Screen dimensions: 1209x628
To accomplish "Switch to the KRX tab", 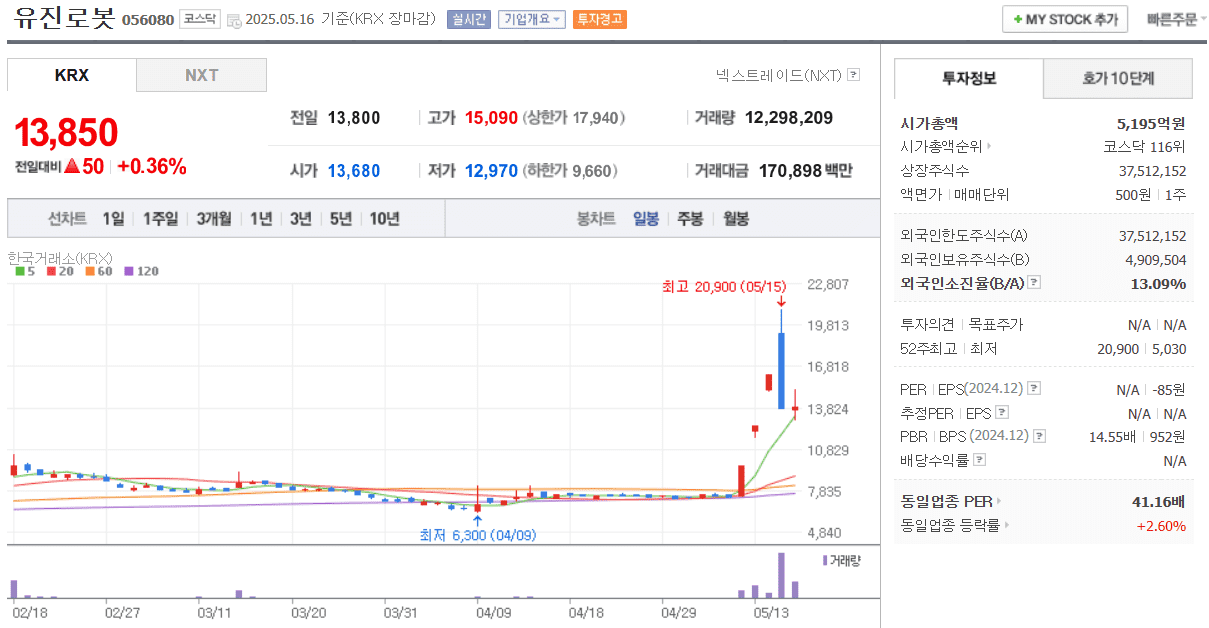I will pyautogui.click(x=72, y=75).
